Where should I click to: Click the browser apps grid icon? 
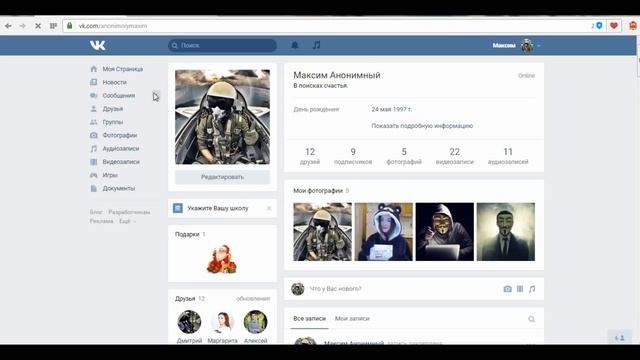(x=53, y=26)
